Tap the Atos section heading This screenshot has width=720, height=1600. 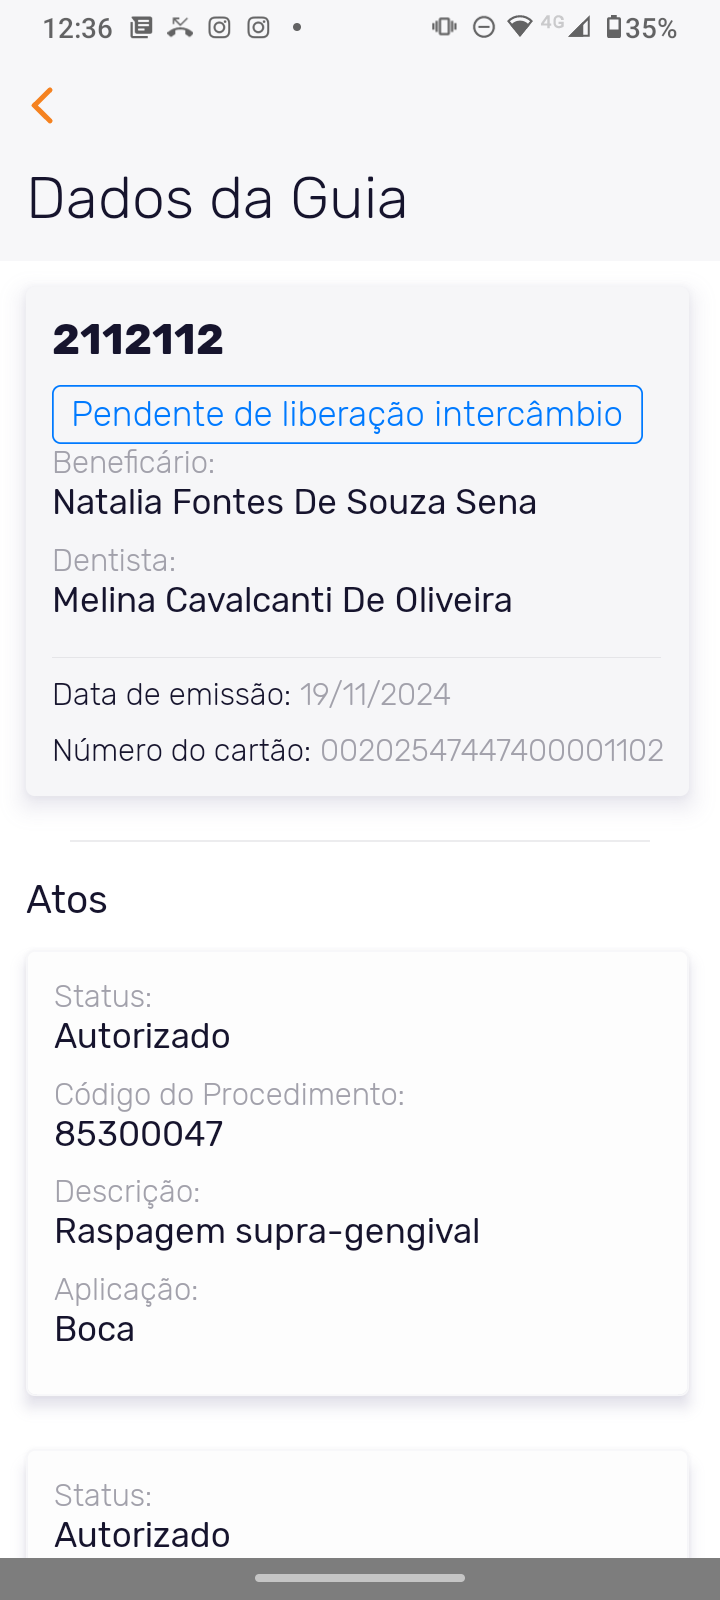pyautogui.click(x=67, y=900)
